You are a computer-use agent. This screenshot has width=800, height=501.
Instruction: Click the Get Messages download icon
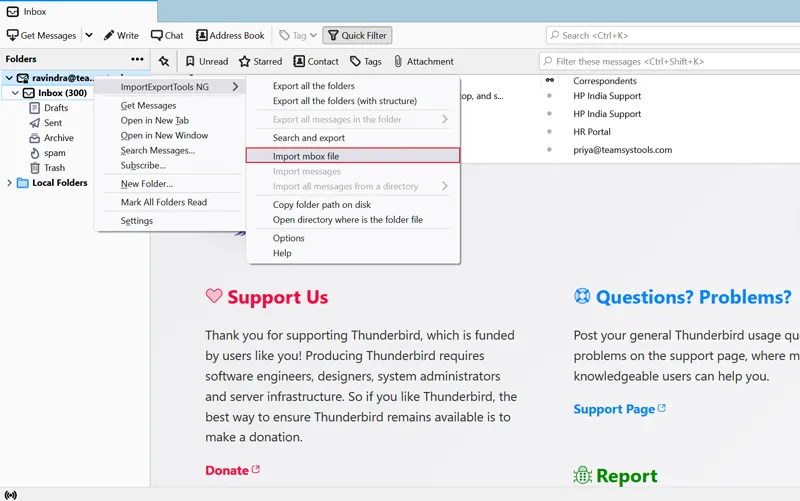coord(12,35)
